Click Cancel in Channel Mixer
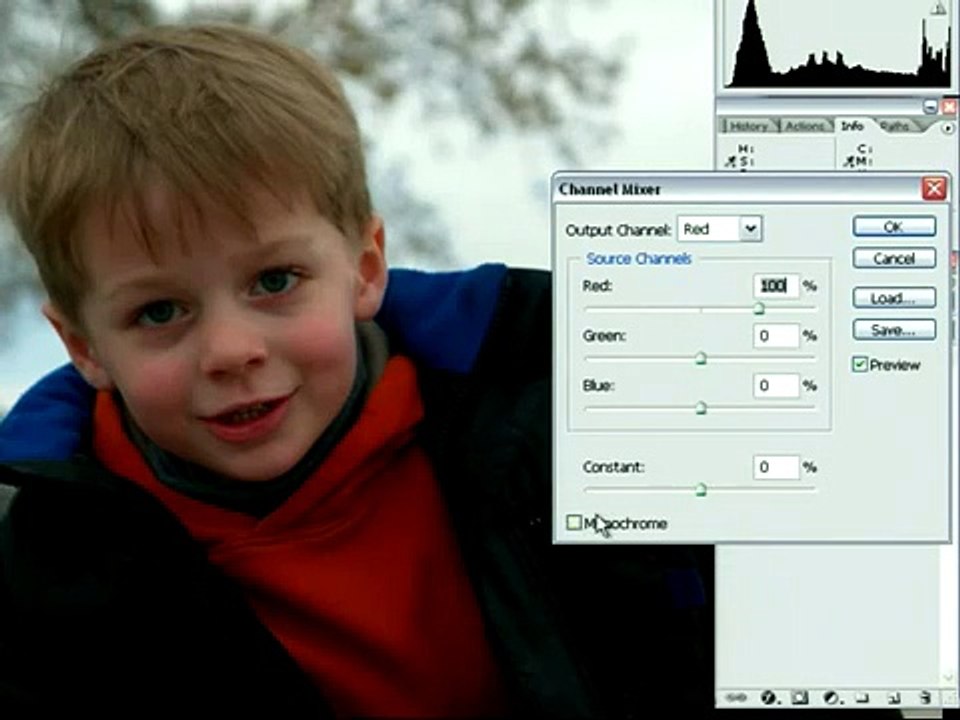This screenshot has height=720, width=960. [x=894, y=258]
